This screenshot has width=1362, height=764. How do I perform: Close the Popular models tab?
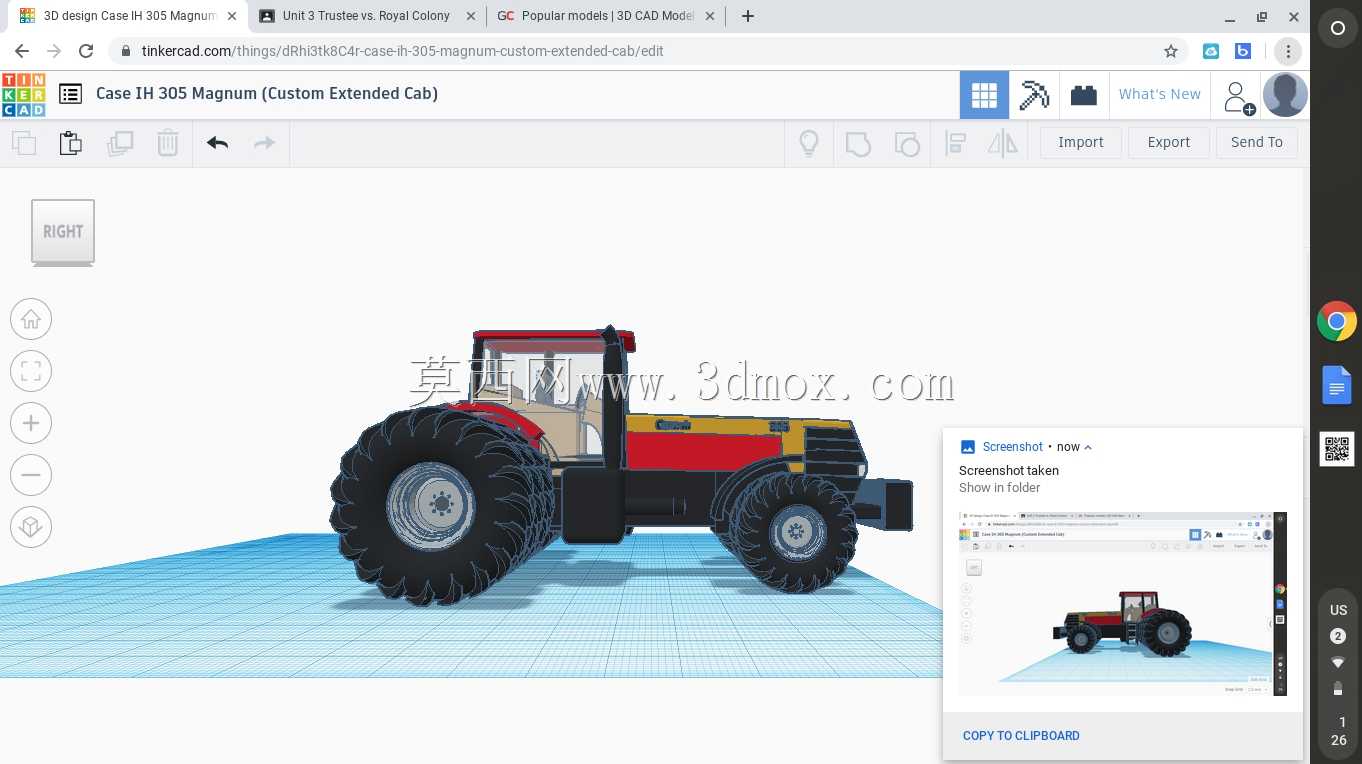coord(710,16)
